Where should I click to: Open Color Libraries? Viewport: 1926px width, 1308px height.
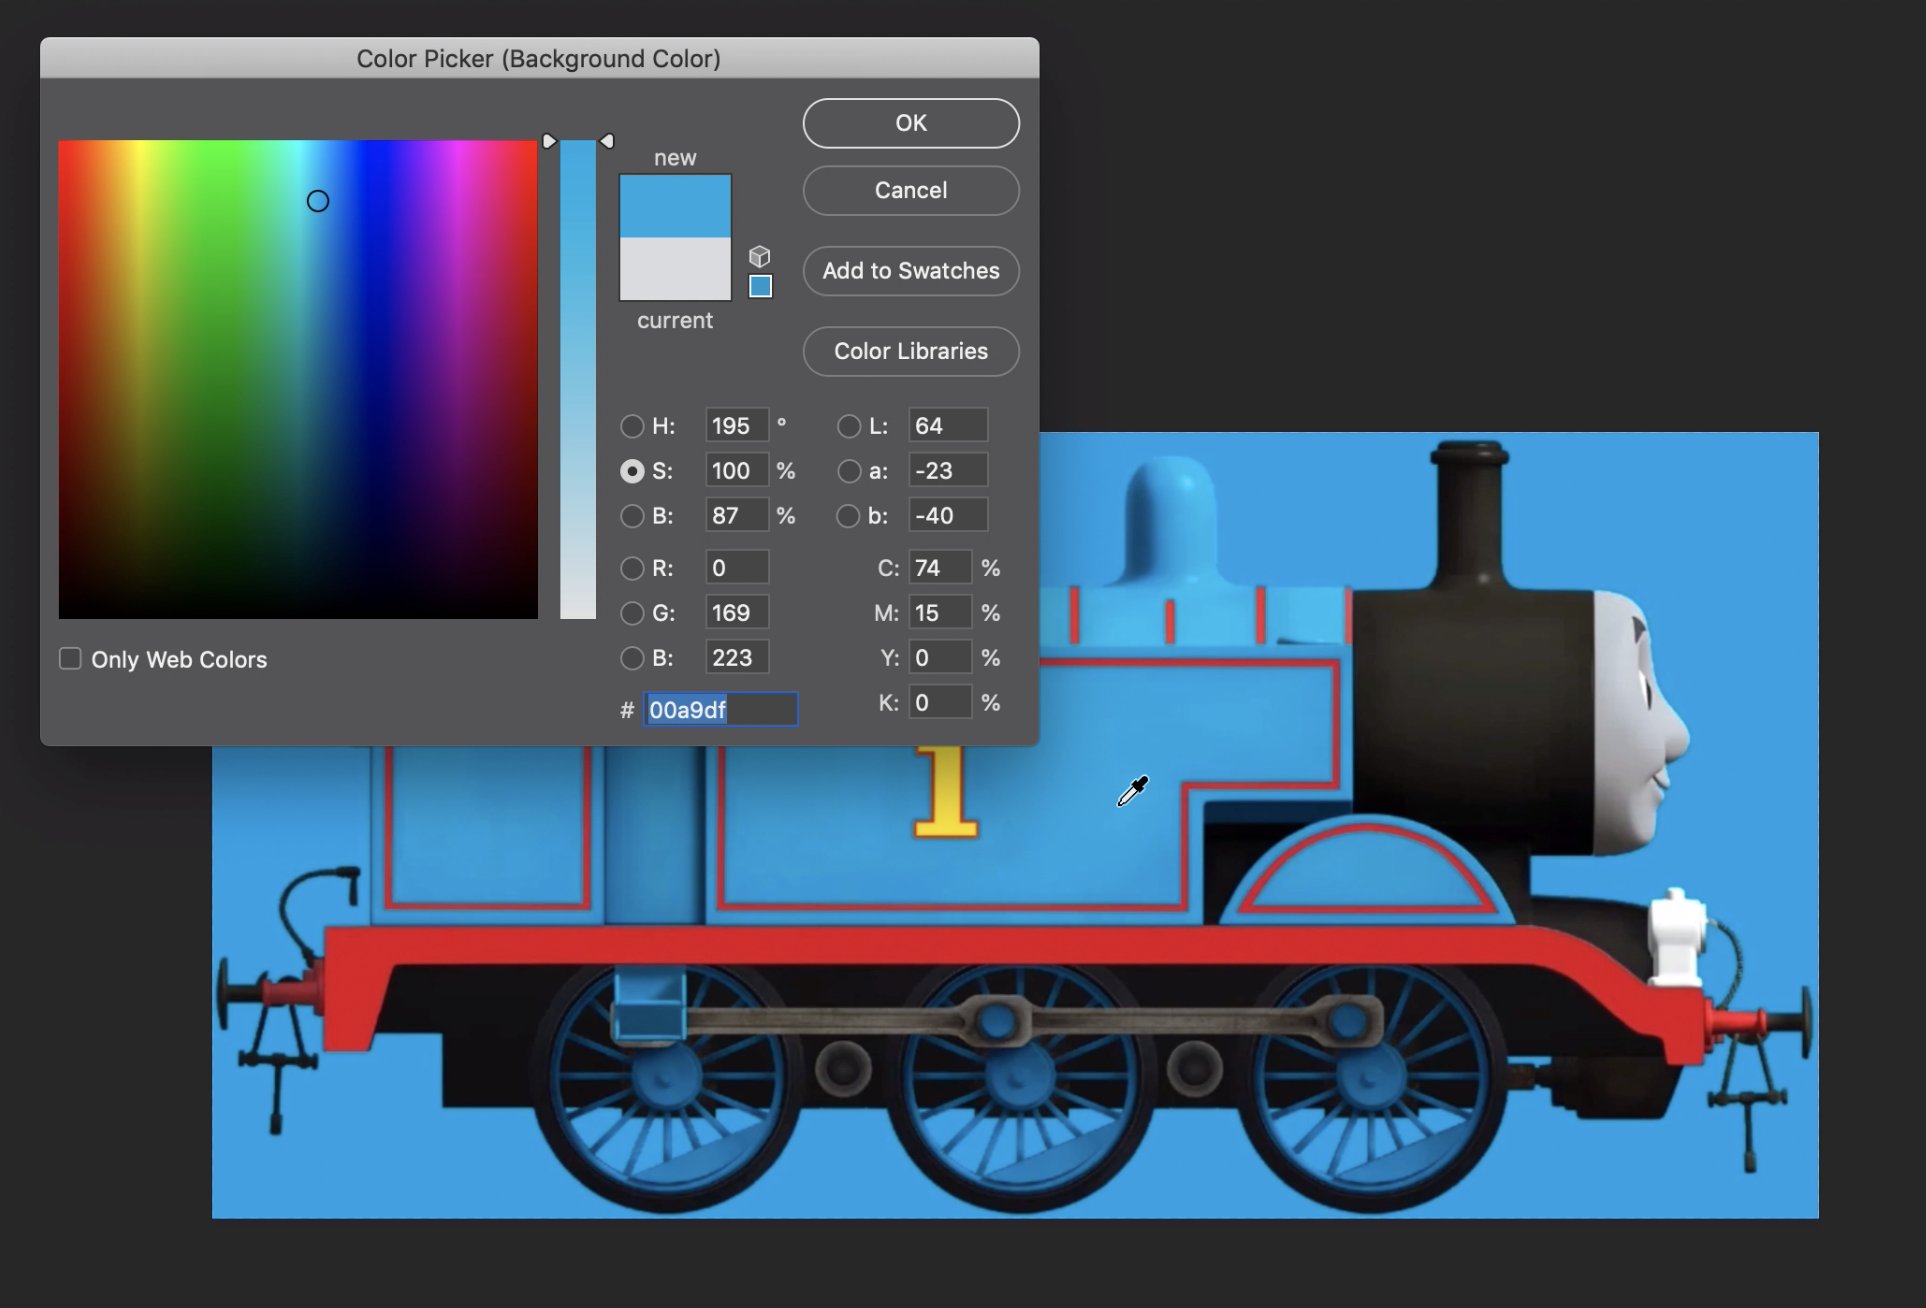(911, 351)
